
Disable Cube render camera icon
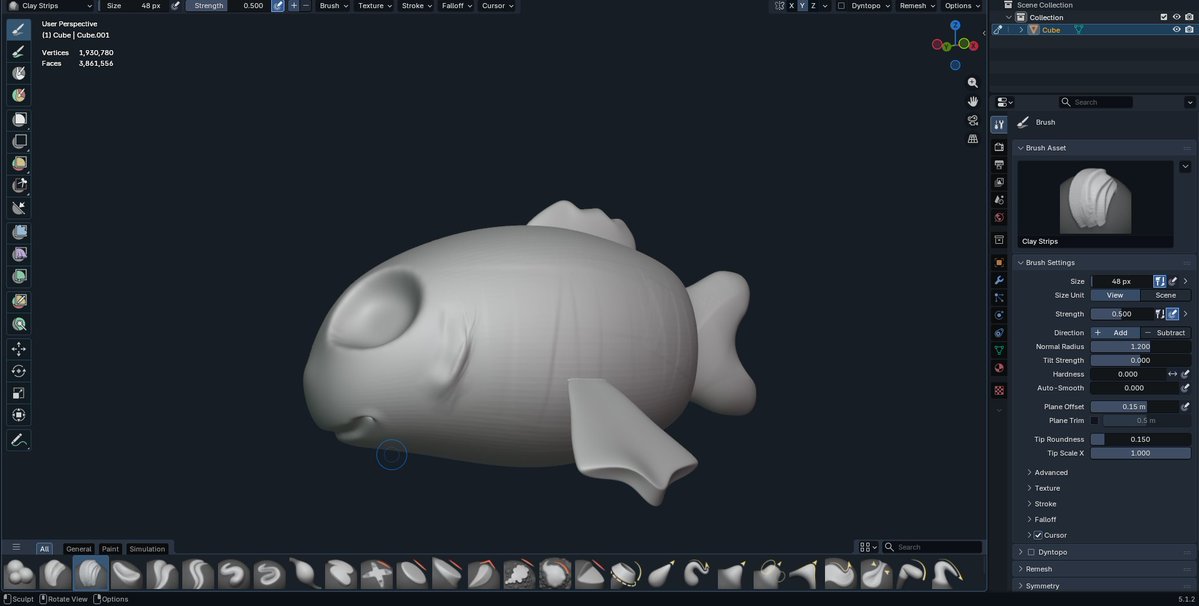(1189, 30)
